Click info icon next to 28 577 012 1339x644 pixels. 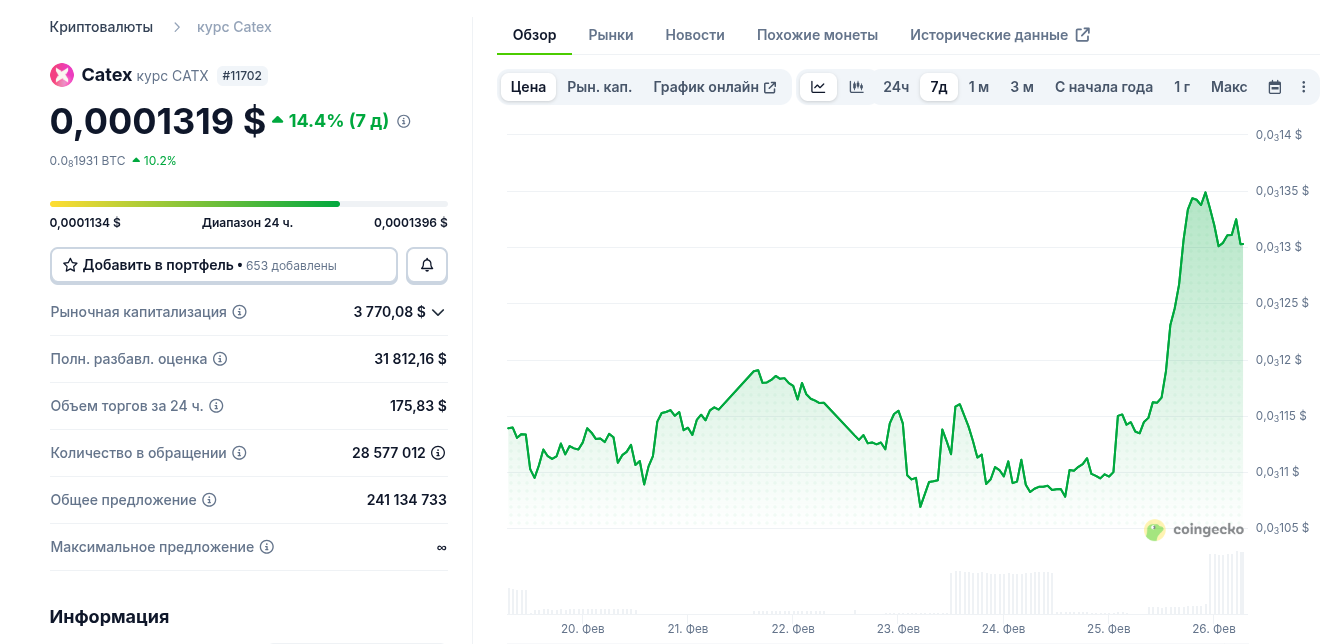(438, 453)
